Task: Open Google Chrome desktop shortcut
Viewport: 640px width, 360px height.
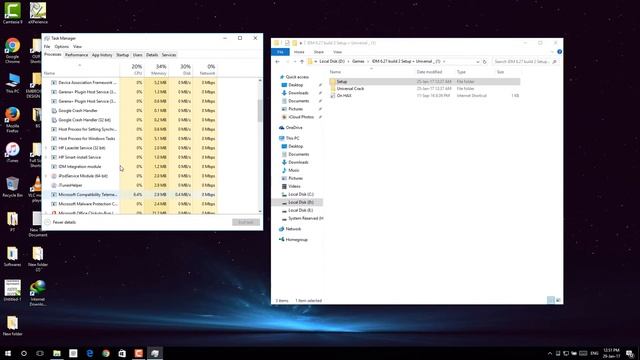Action: [x=13, y=50]
